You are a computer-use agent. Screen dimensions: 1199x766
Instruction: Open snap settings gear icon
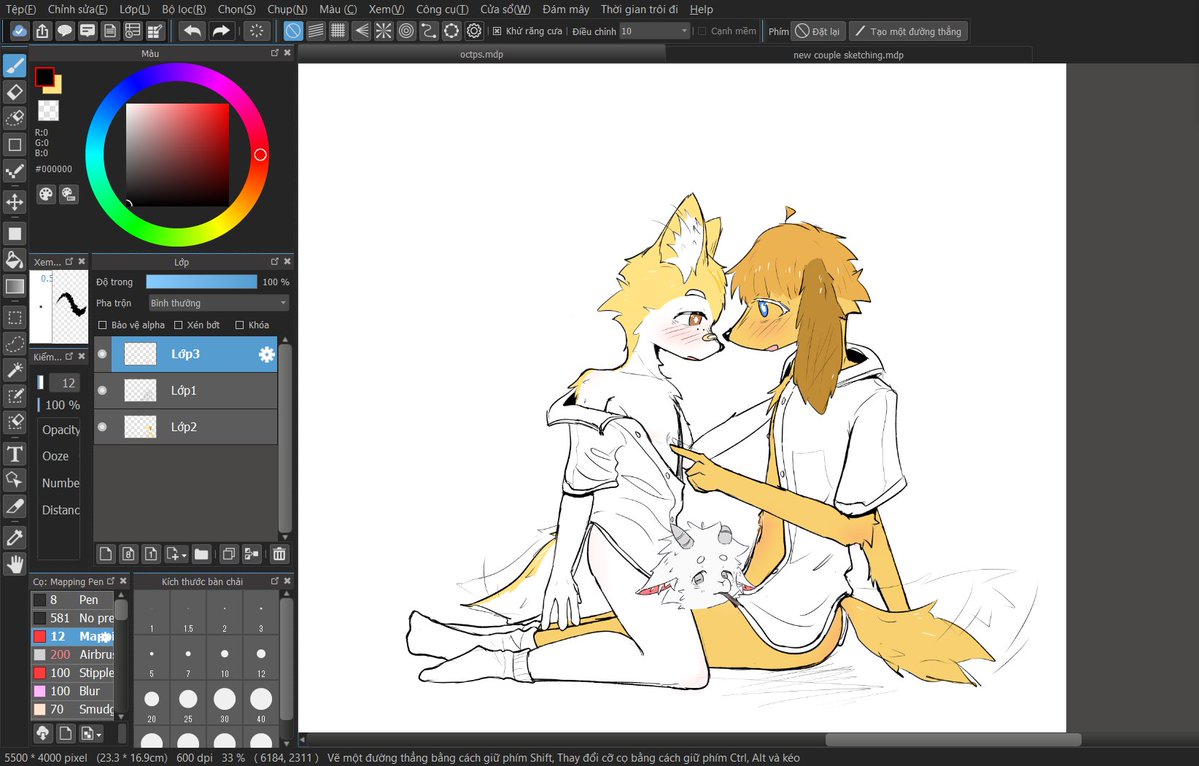pyautogui.click(x=474, y=31)
